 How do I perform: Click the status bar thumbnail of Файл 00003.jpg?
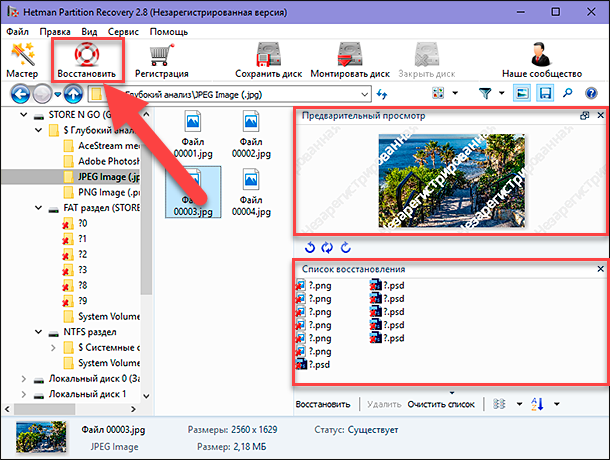pyautogui.click(x=41, y=437)
